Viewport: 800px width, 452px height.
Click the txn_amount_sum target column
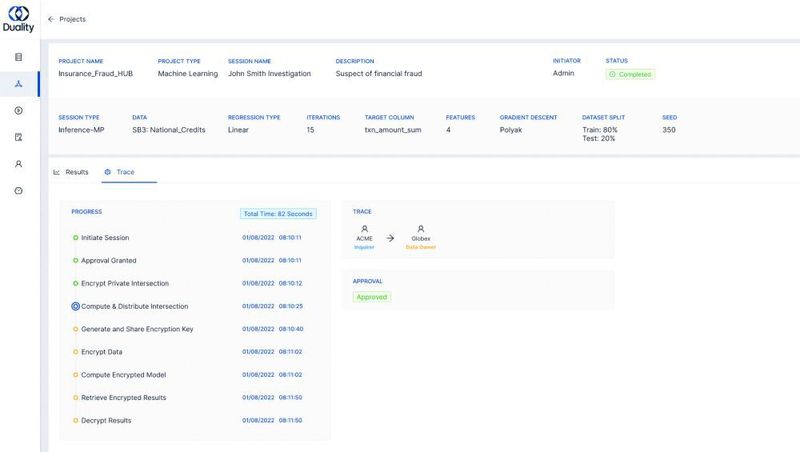[x=393, y=130]
